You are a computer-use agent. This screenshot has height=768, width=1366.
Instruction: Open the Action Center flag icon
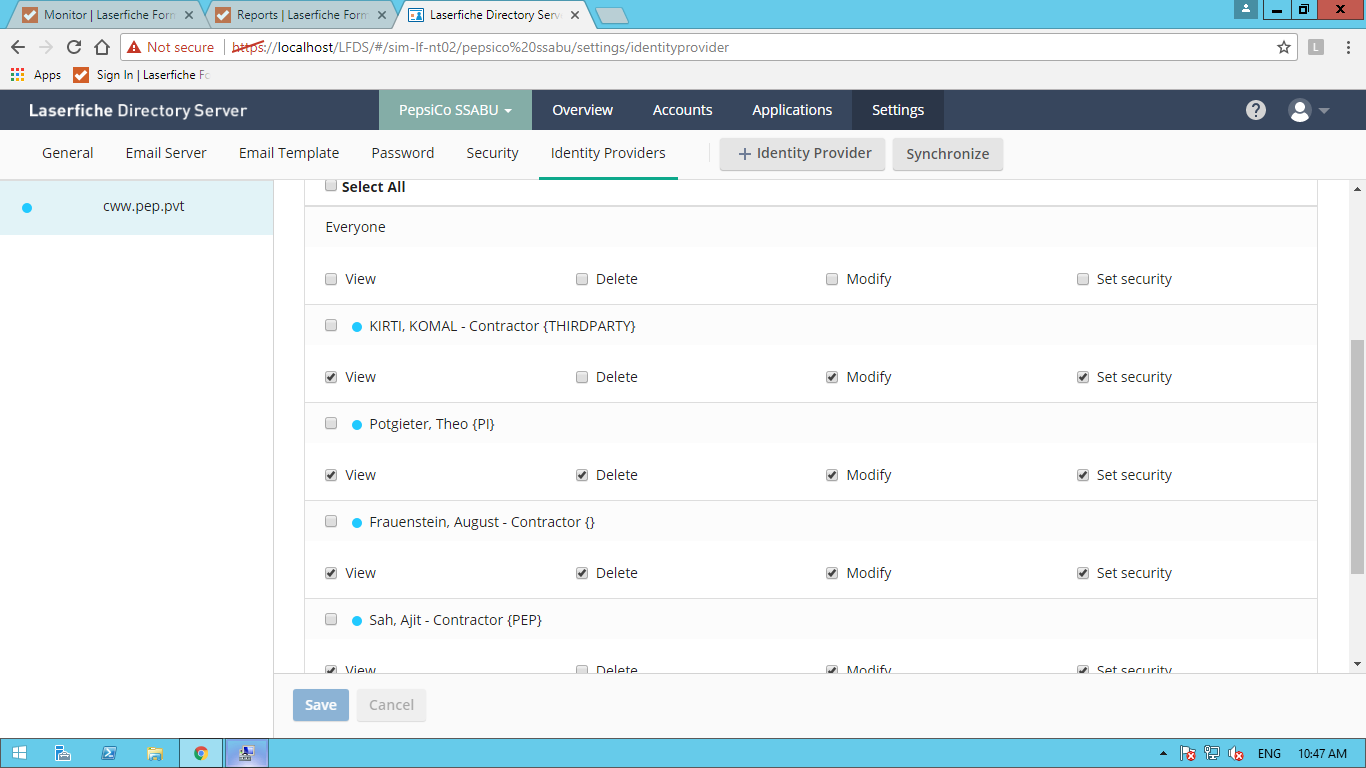(1188, 754)
